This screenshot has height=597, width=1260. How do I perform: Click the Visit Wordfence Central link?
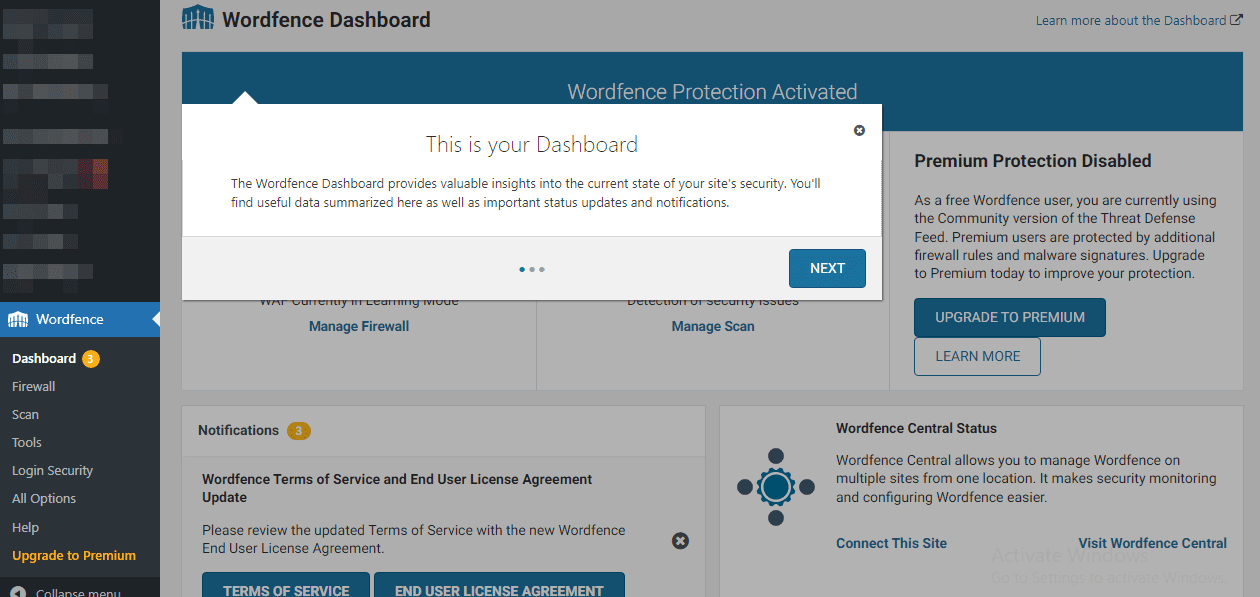pyautogui.click(x=1152, y=543)
